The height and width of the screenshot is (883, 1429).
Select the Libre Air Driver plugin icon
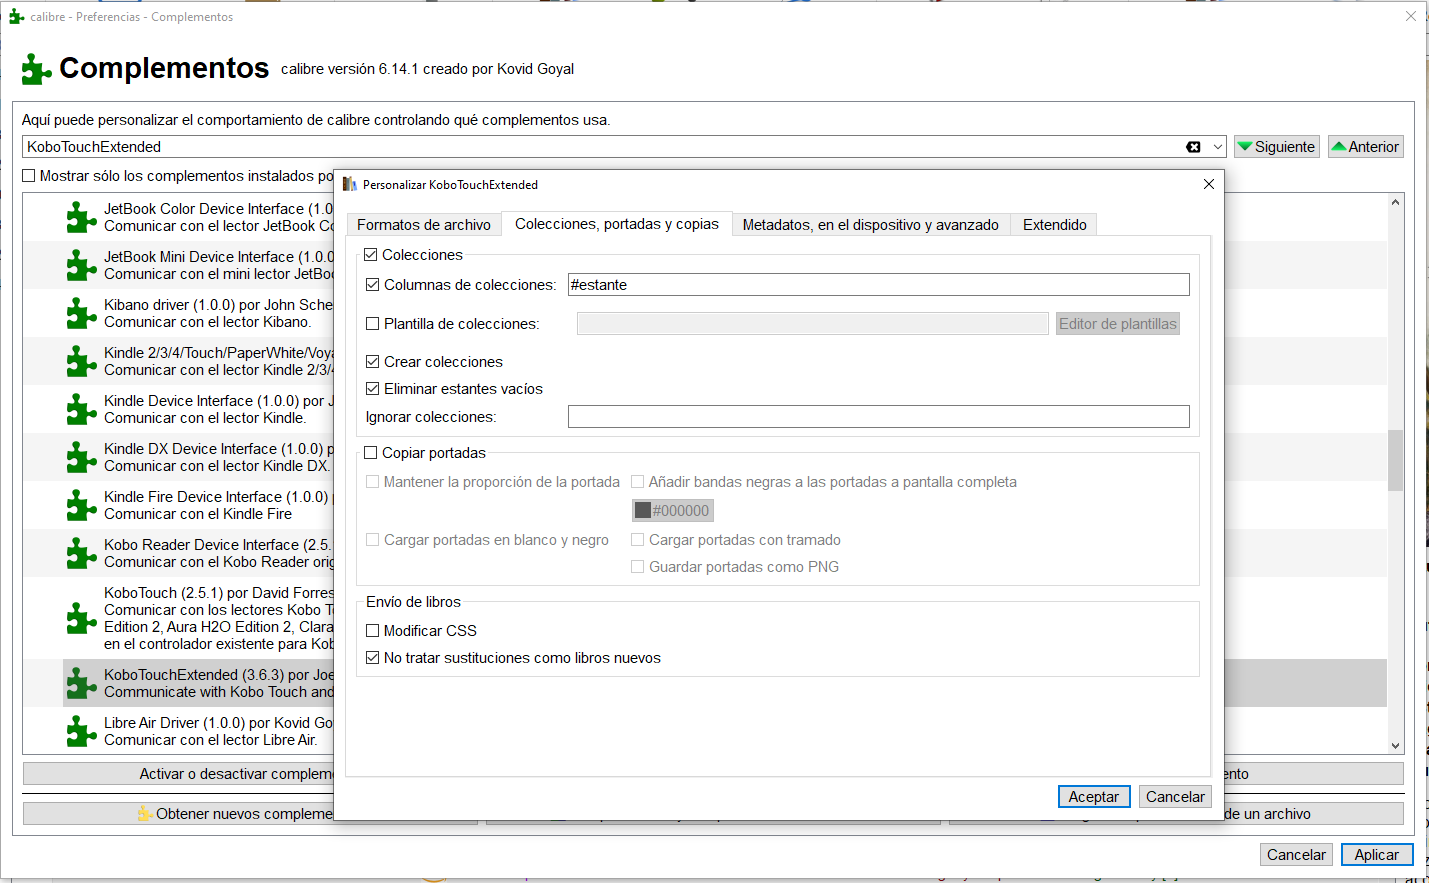pos(81,731)
